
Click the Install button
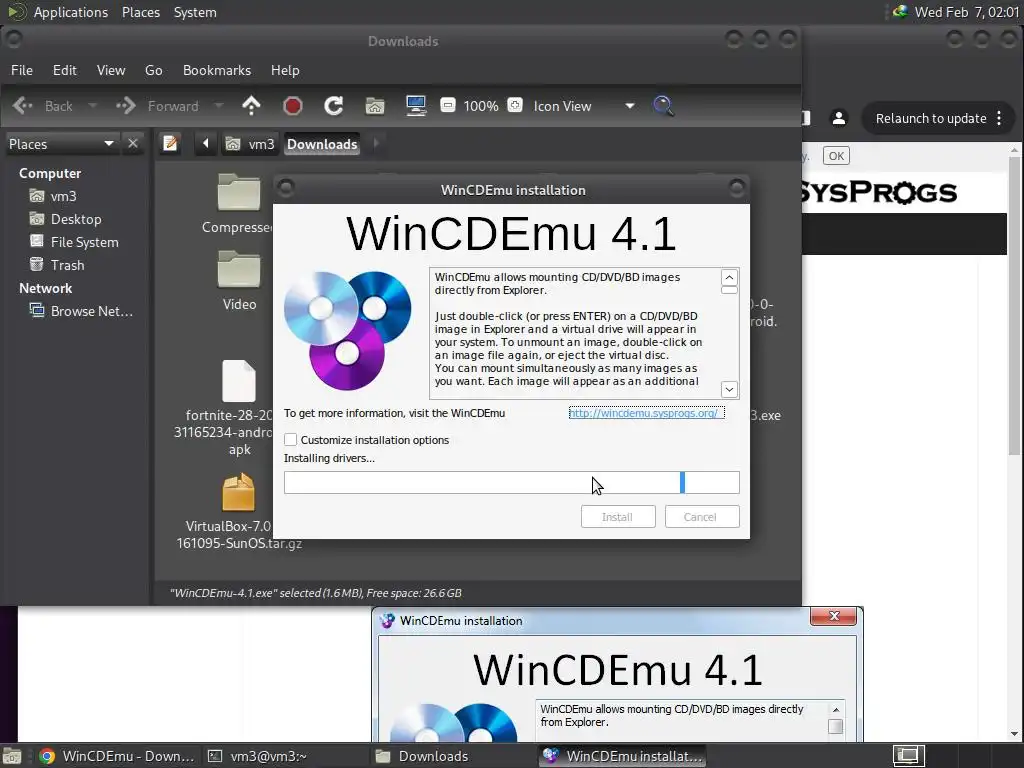pyautogui.click(x=618, y=517)
